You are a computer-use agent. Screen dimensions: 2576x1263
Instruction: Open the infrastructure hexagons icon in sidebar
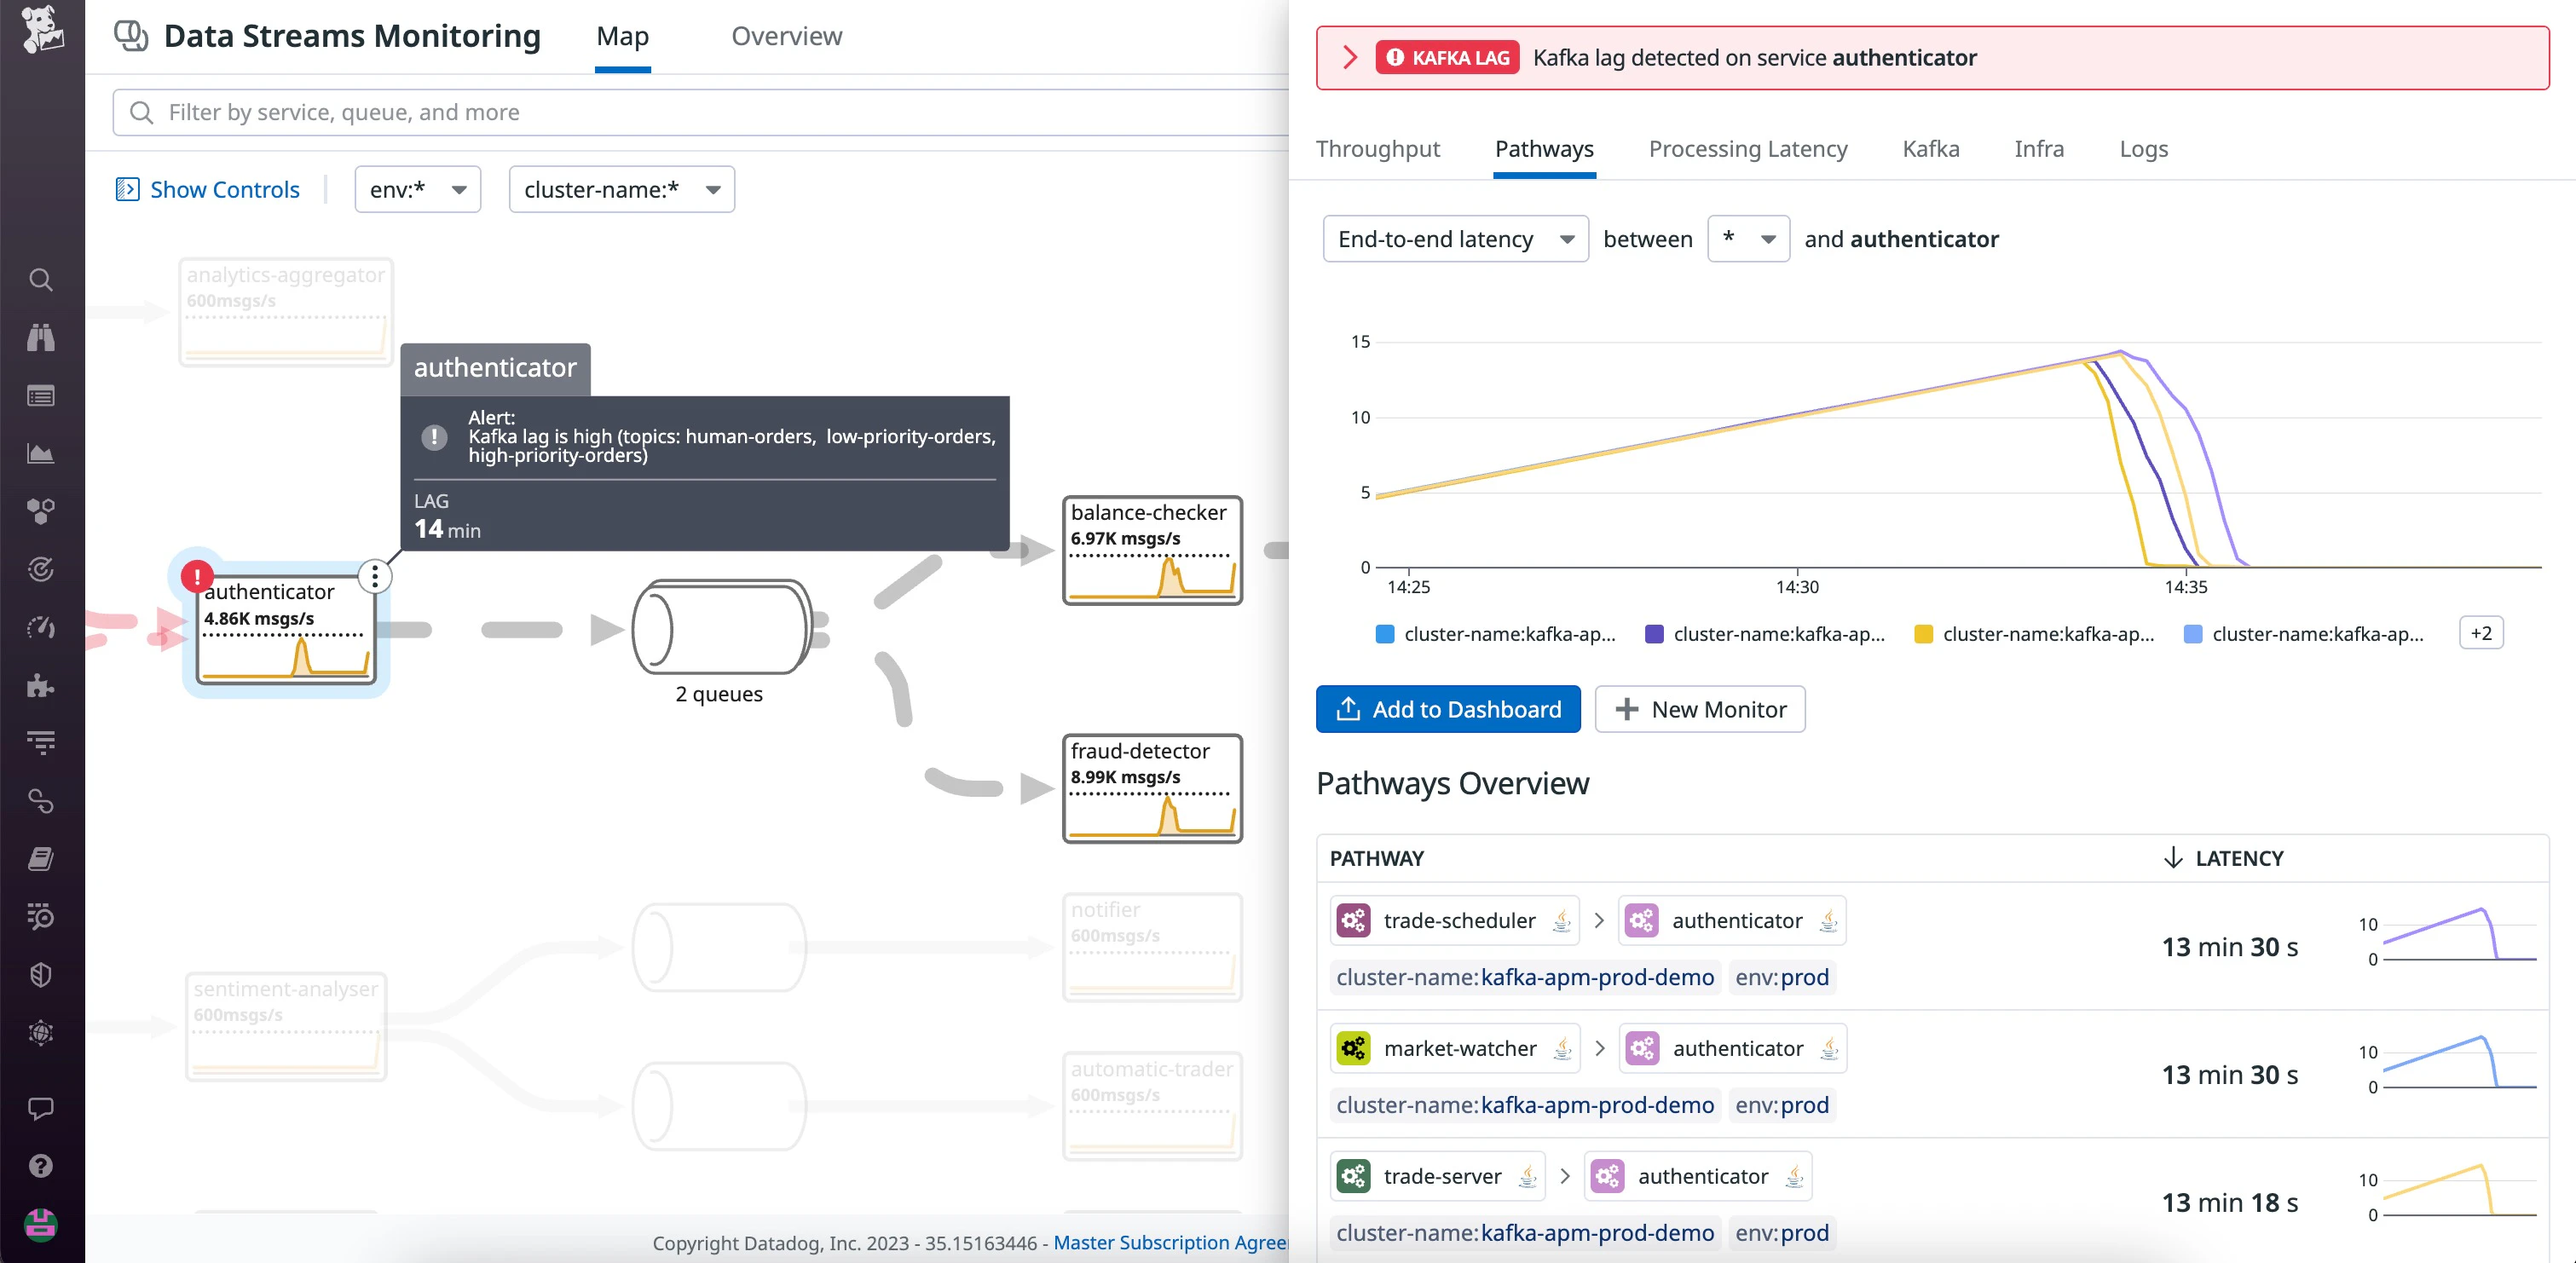point(41,512)
